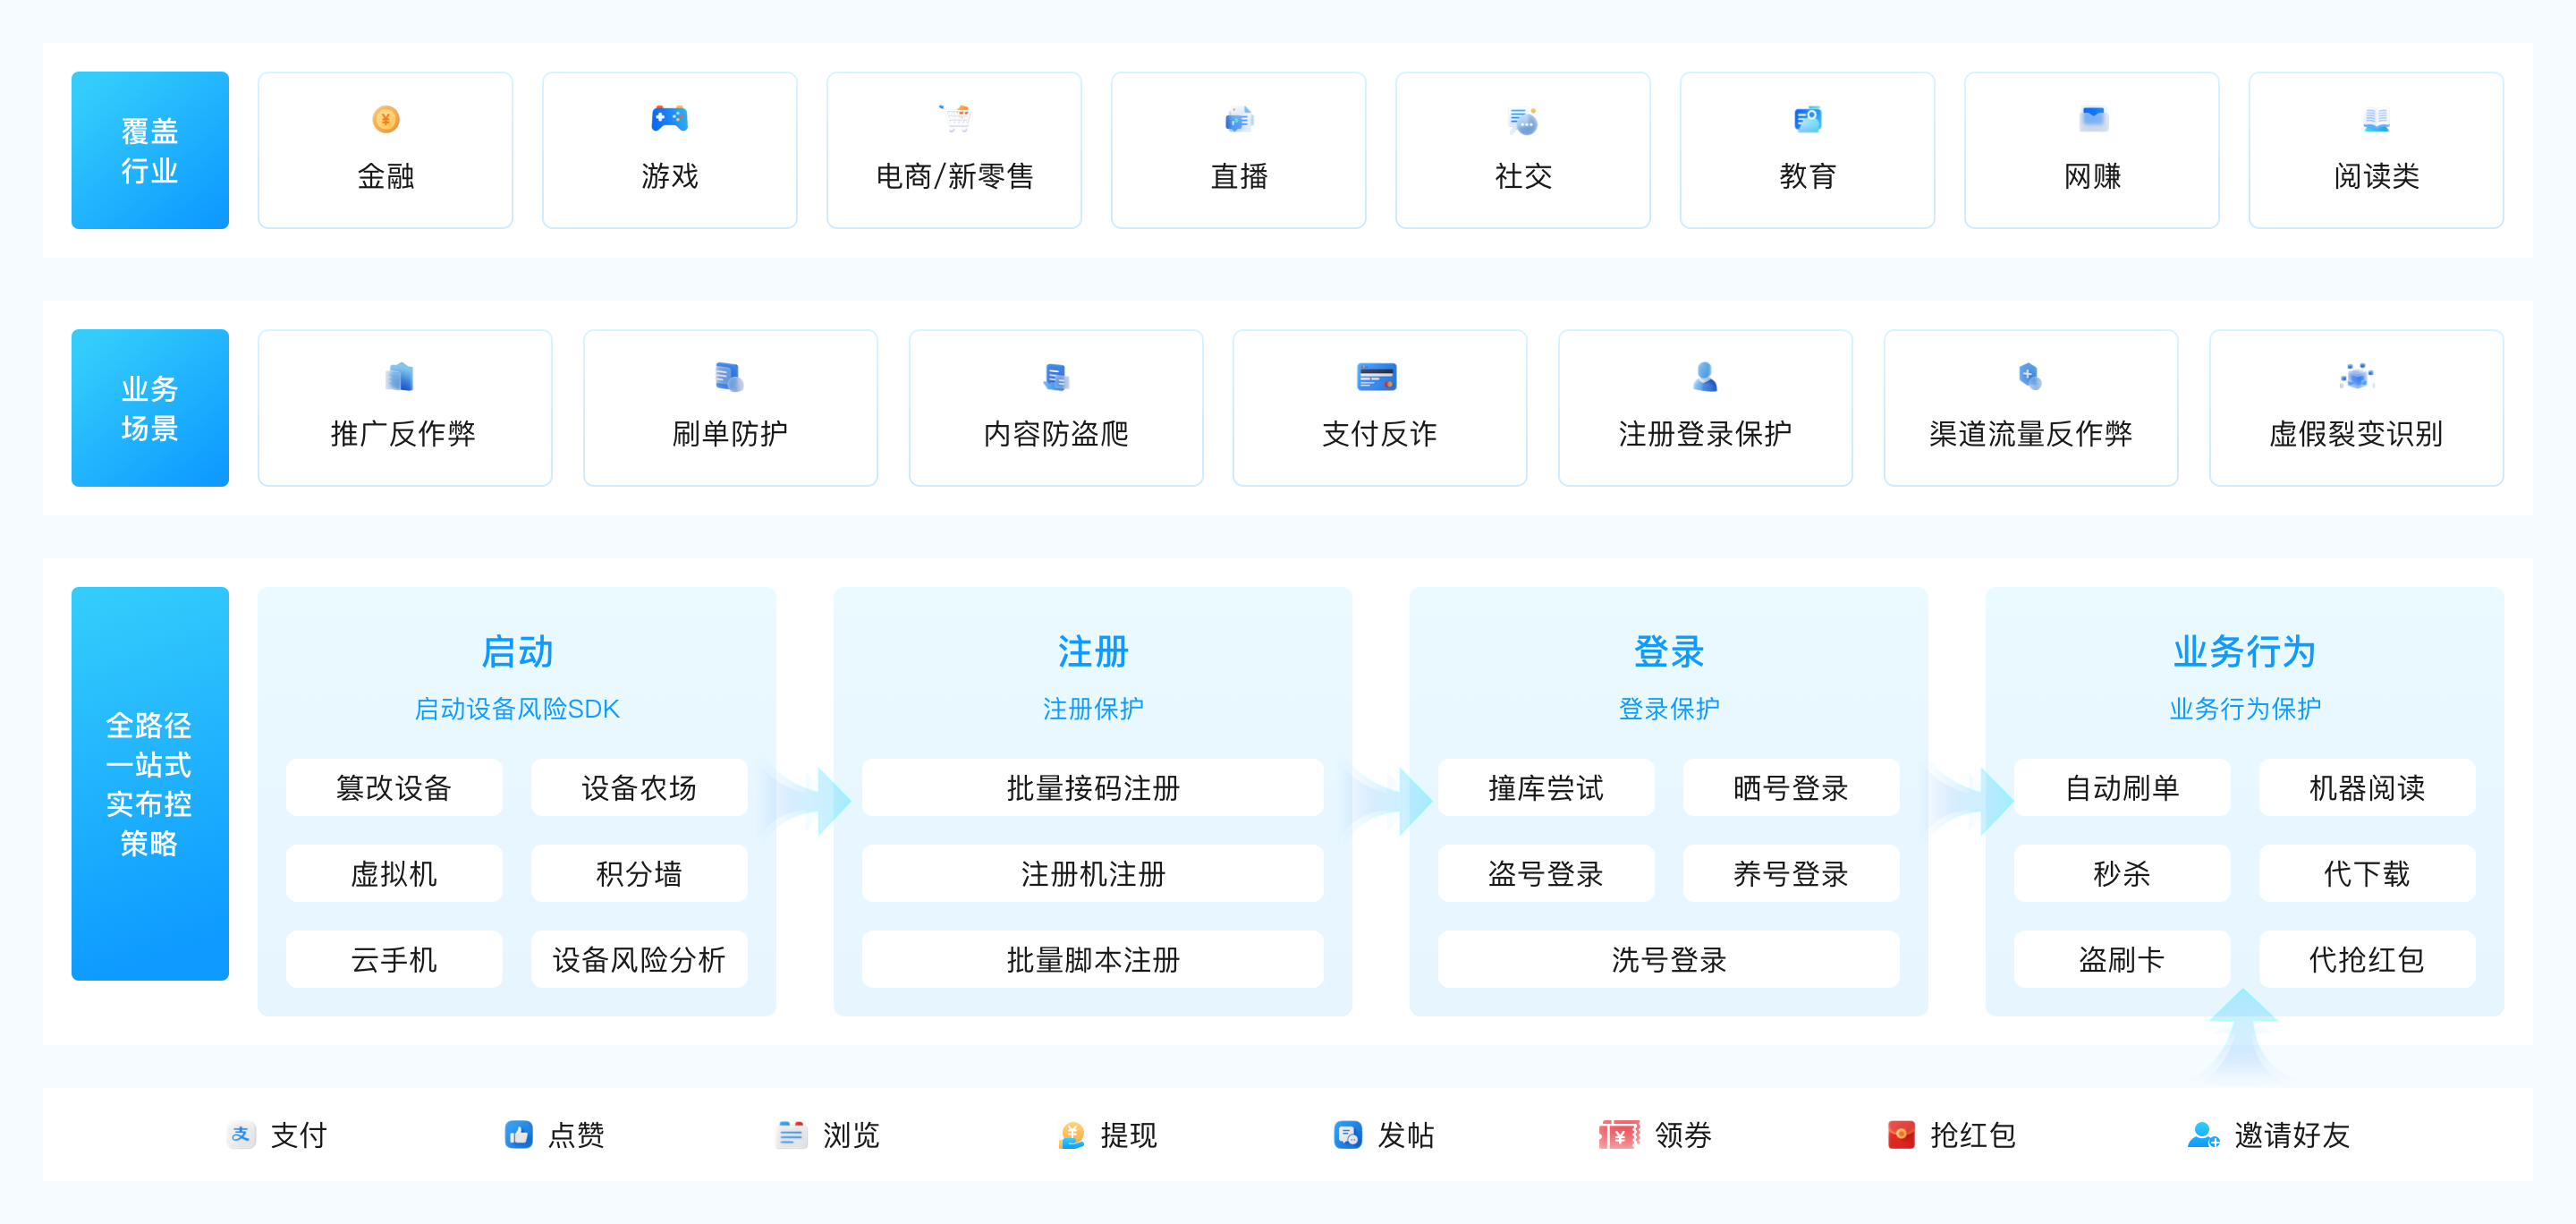Click the 领券 coupon icon
The width and height of the screenshot is (2576, 1224).
click(x=1619, y=1135)
